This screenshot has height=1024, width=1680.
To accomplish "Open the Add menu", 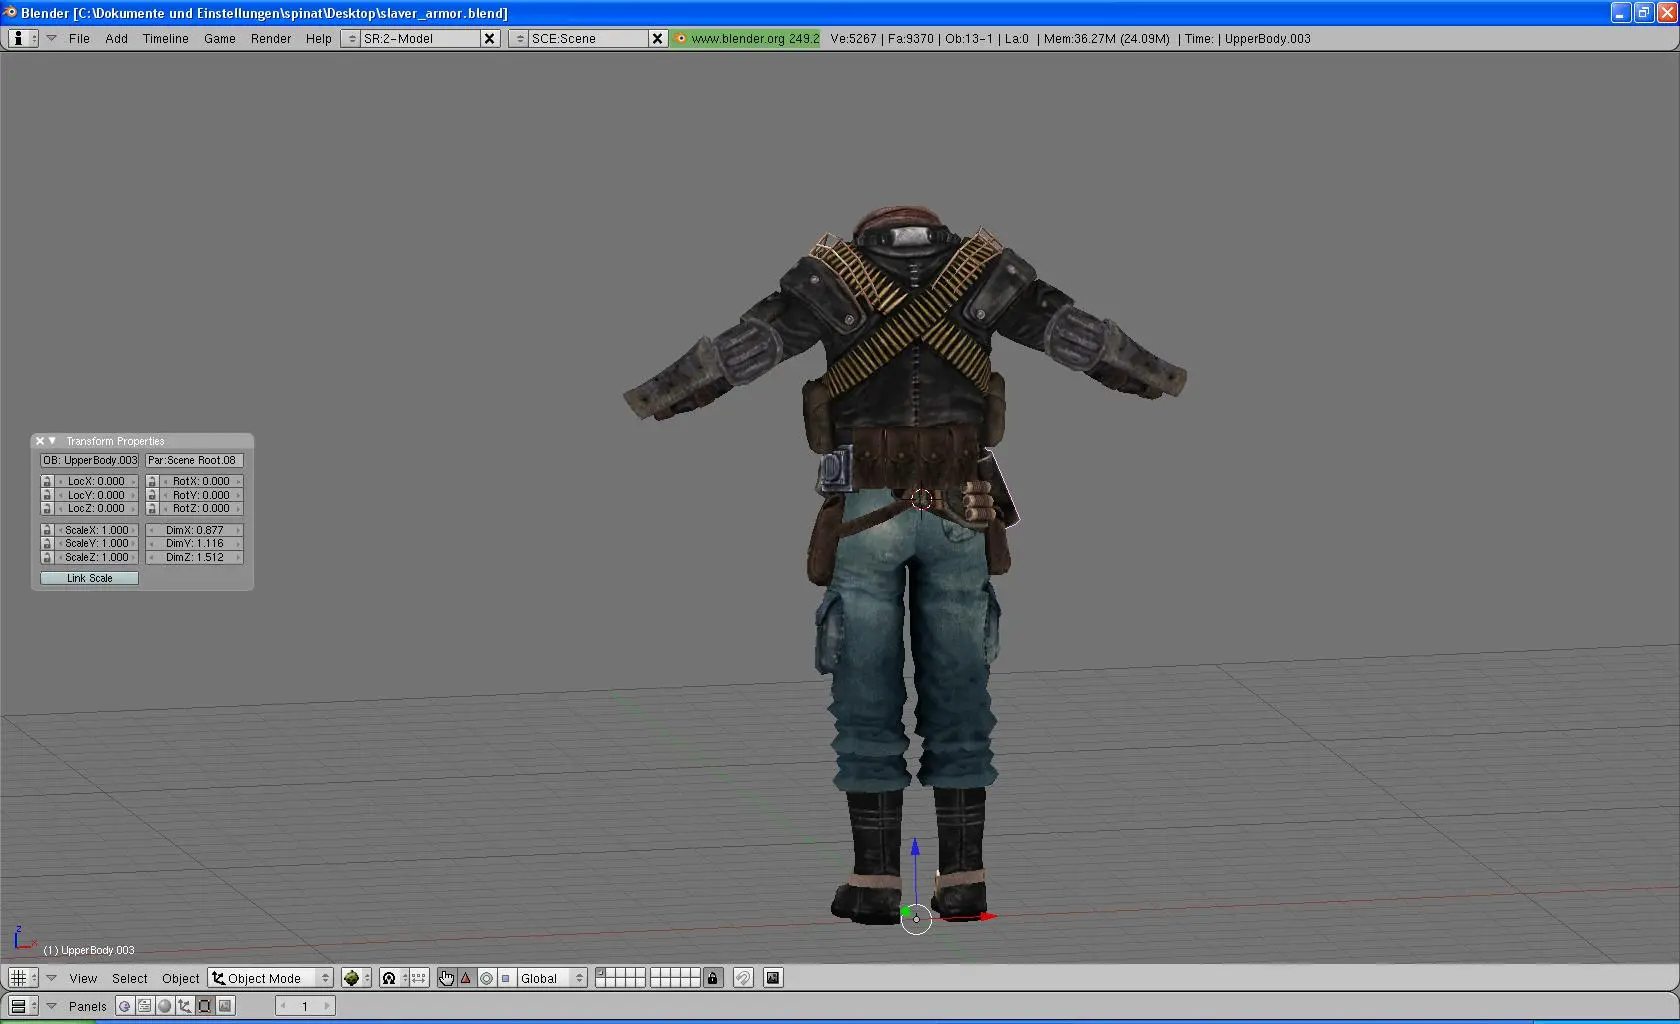I will coord(116,38).
